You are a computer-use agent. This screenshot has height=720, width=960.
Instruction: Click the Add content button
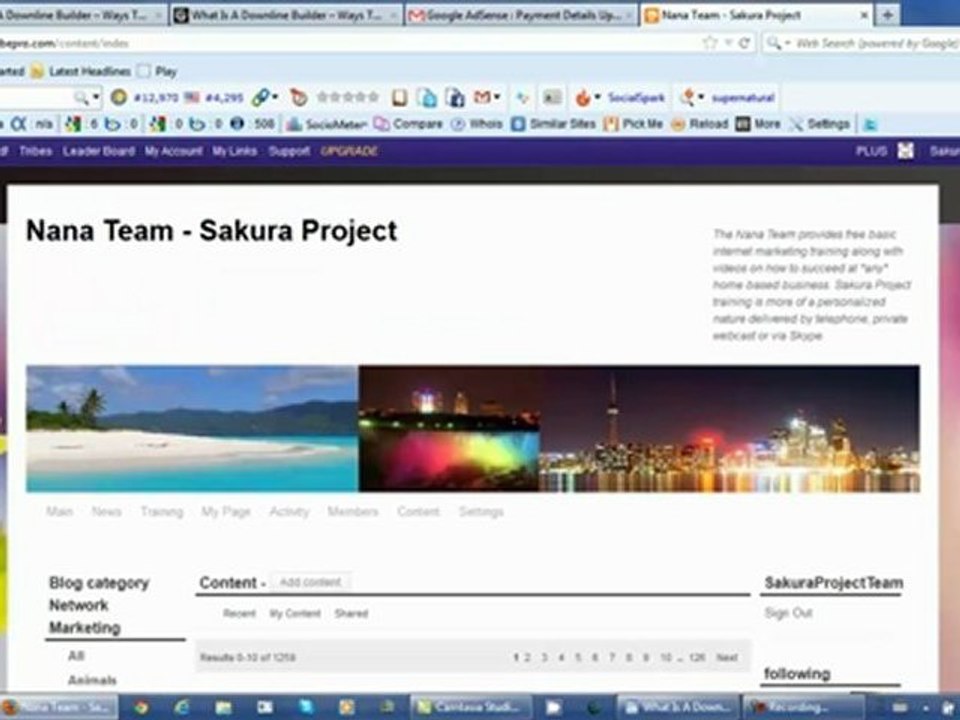(310, 582)
